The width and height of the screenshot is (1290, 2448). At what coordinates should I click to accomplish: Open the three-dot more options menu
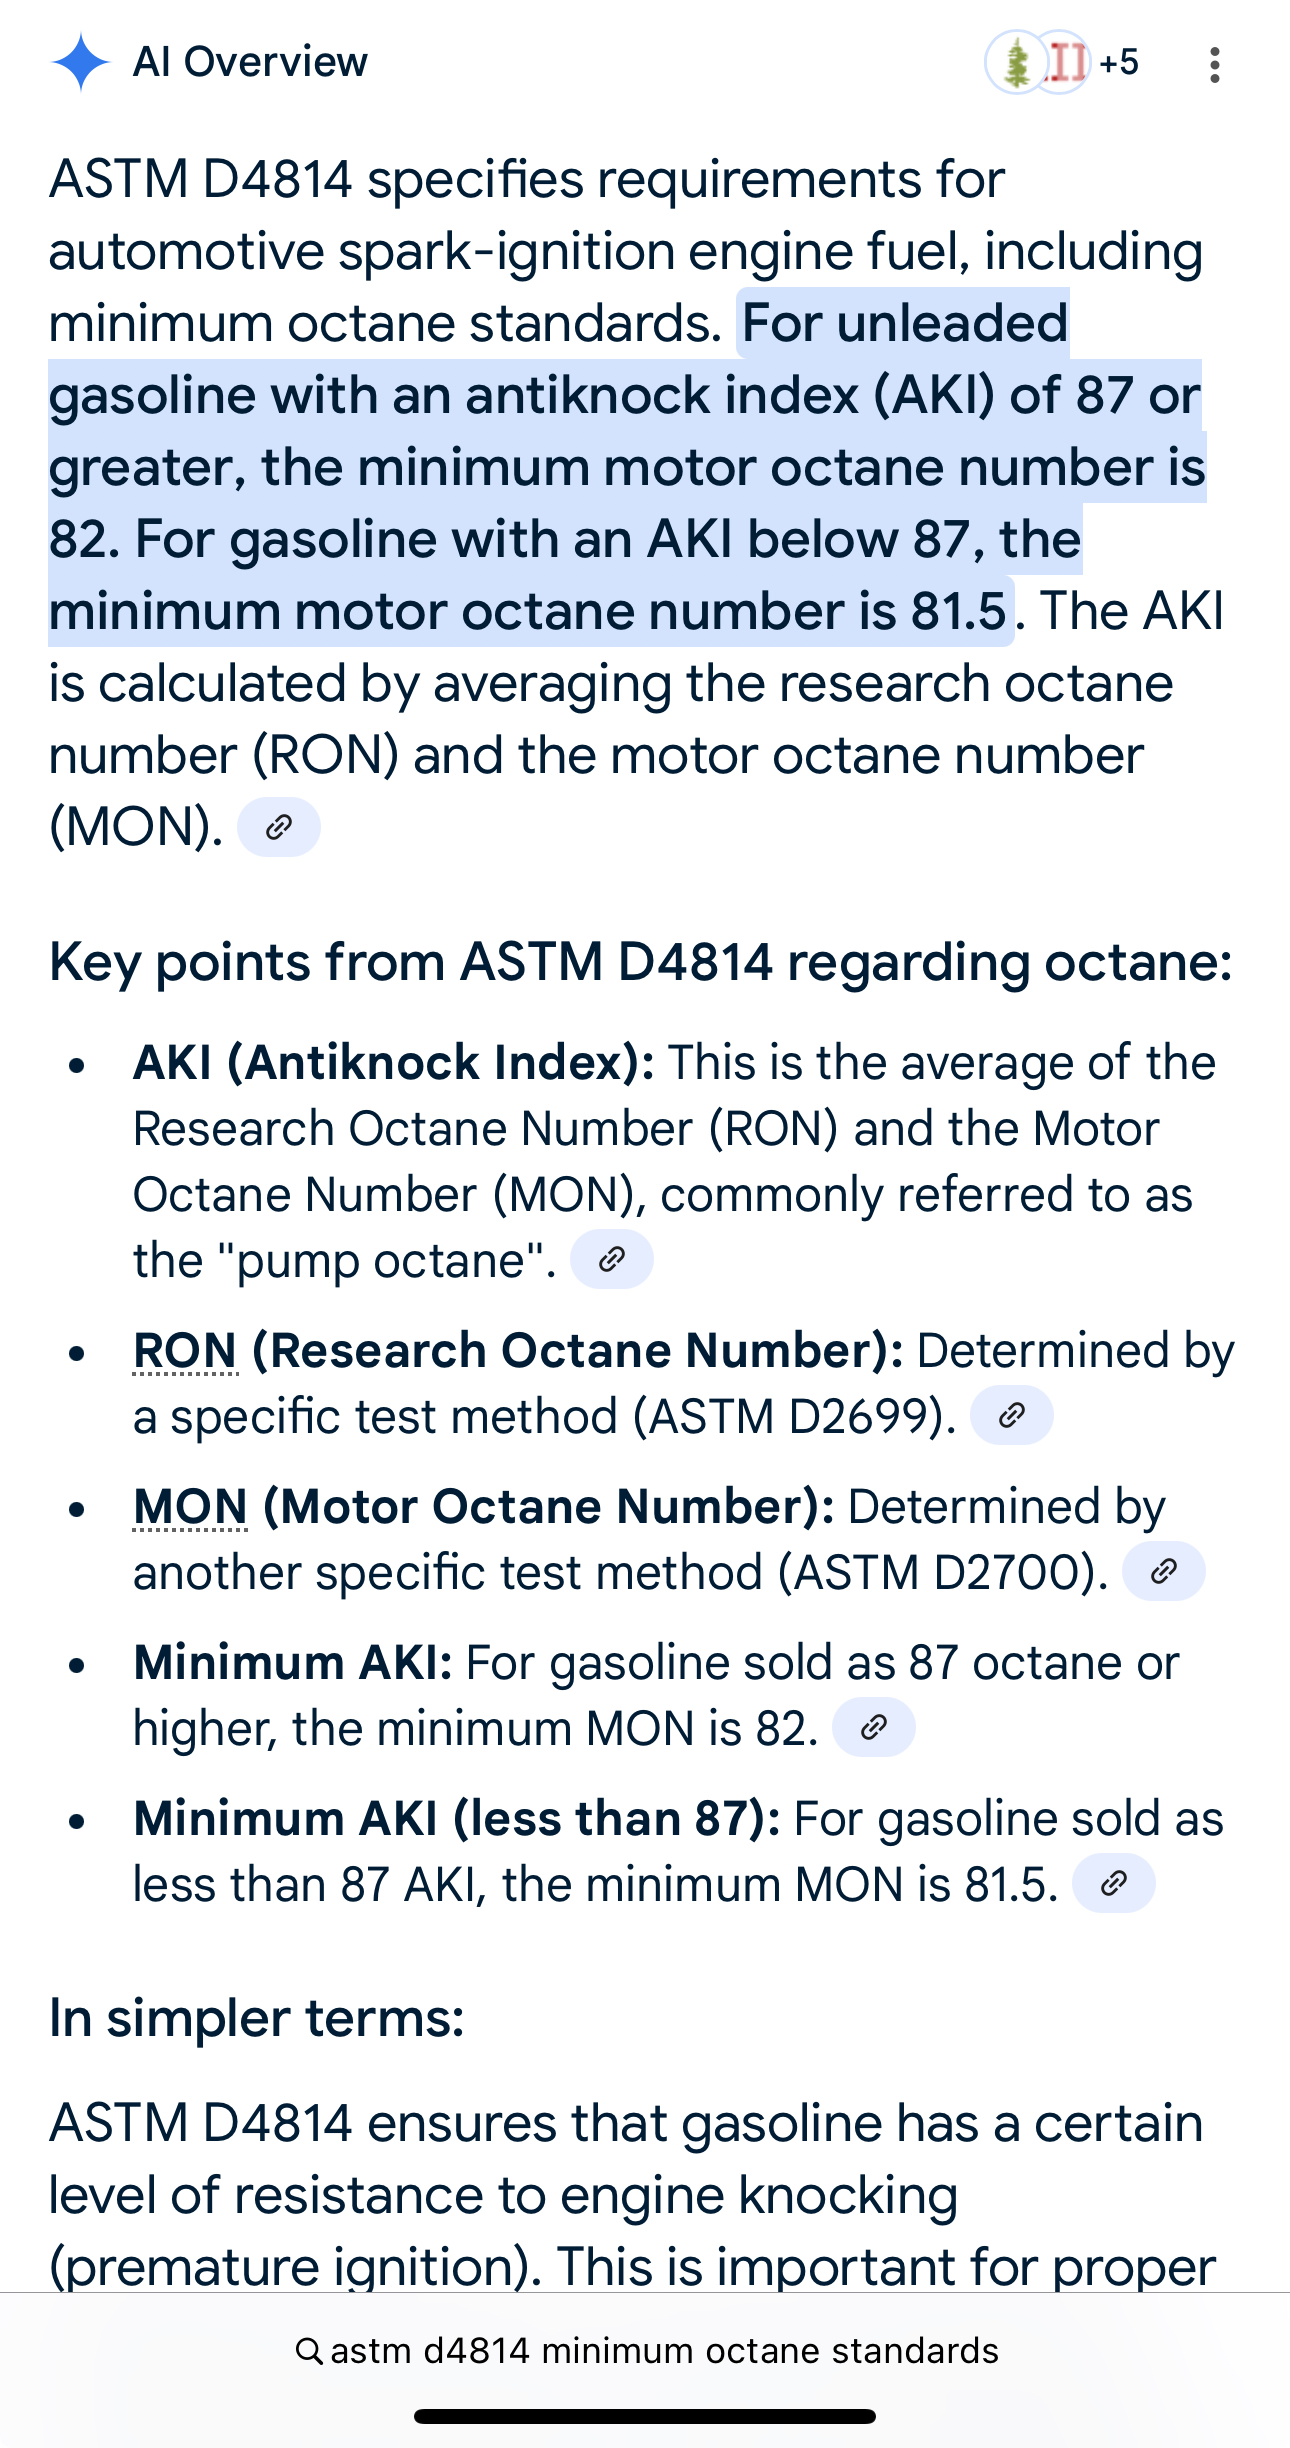(x=1214, y=64)
